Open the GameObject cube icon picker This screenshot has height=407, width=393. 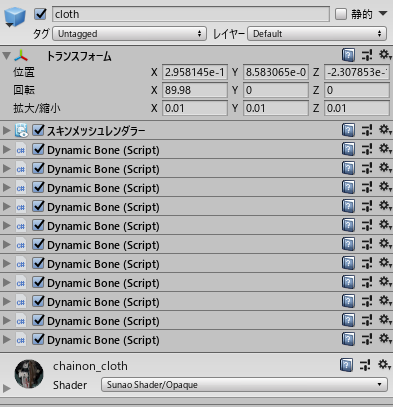(15, 16)
